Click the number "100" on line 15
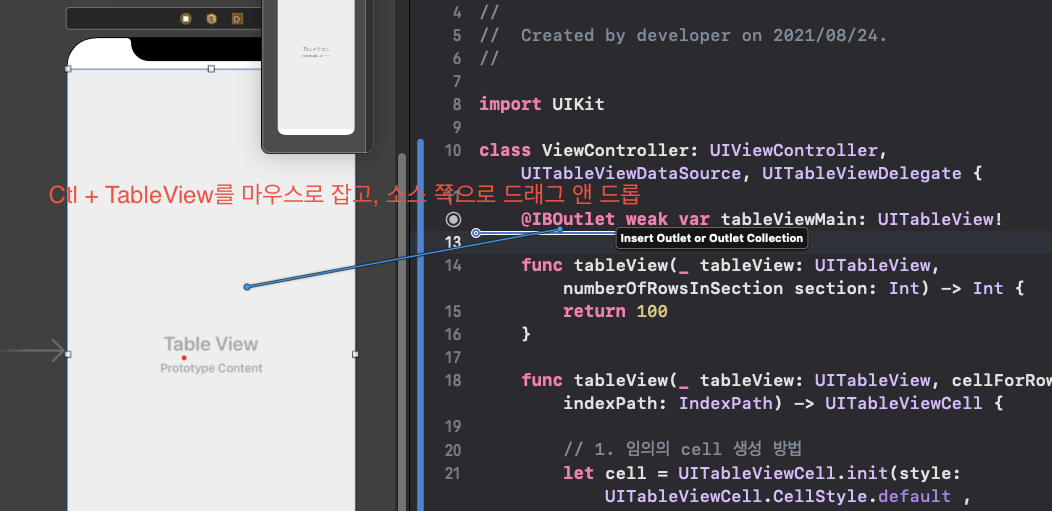This screenshot has width=1052, height=511. 652,311
